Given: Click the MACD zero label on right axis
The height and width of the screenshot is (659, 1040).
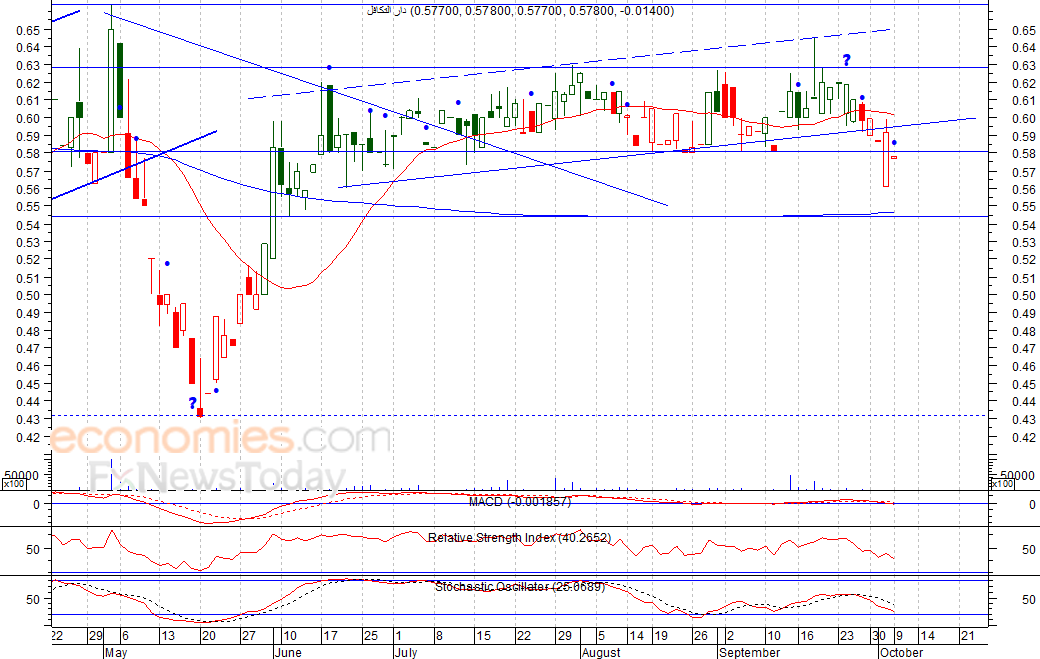Looking at the screenshot, I should pyautogui.click(x=1032, y=505).
